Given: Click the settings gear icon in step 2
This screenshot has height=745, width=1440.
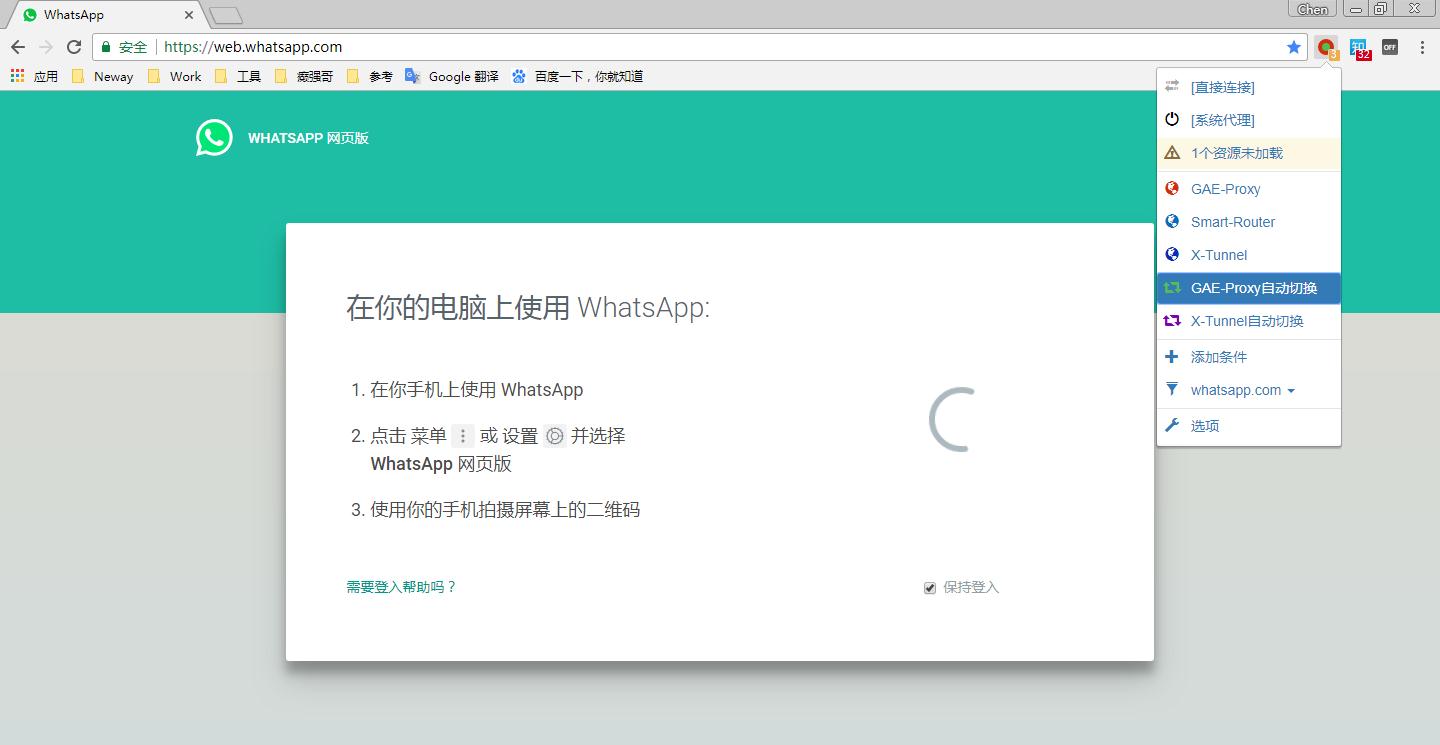Looking at the screenshot, I should (555, 436).
